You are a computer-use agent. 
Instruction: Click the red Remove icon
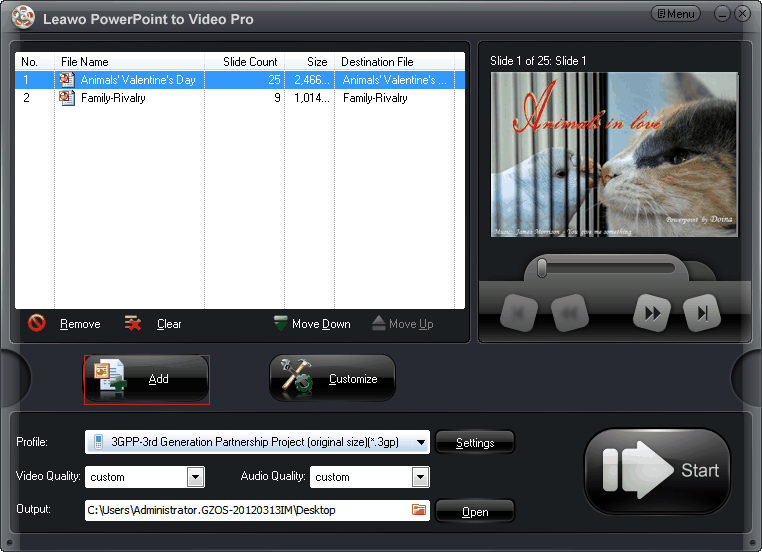coord(37,323)
